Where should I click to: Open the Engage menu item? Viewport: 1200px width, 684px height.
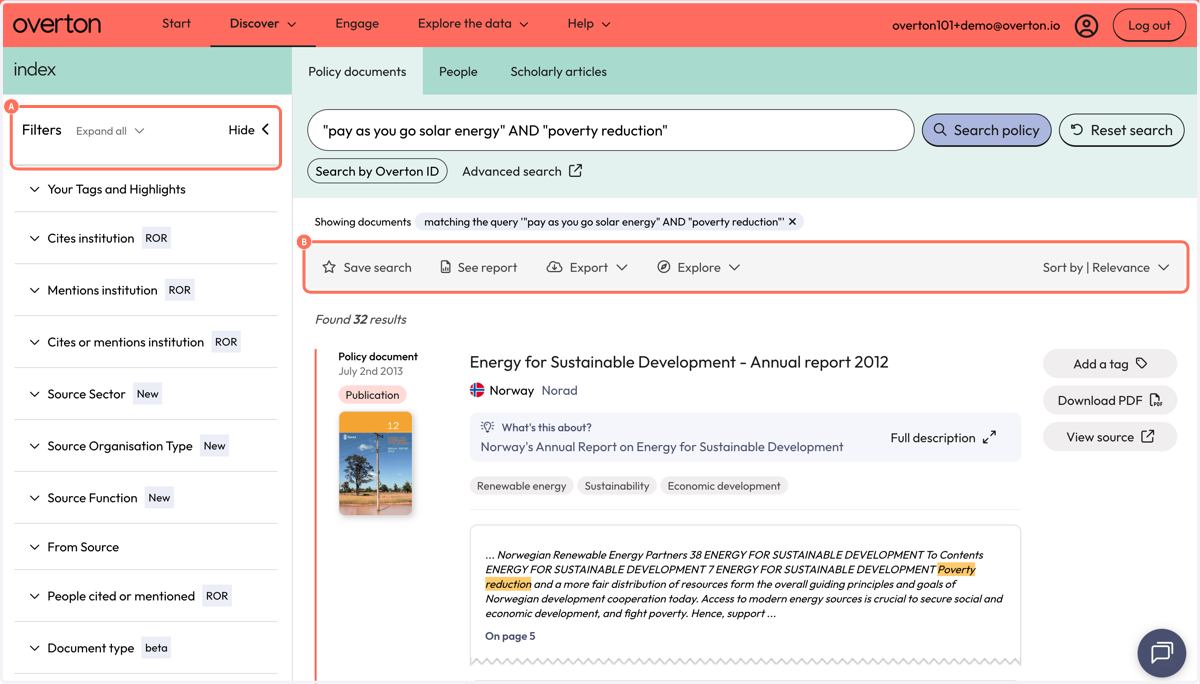(357, 24)
